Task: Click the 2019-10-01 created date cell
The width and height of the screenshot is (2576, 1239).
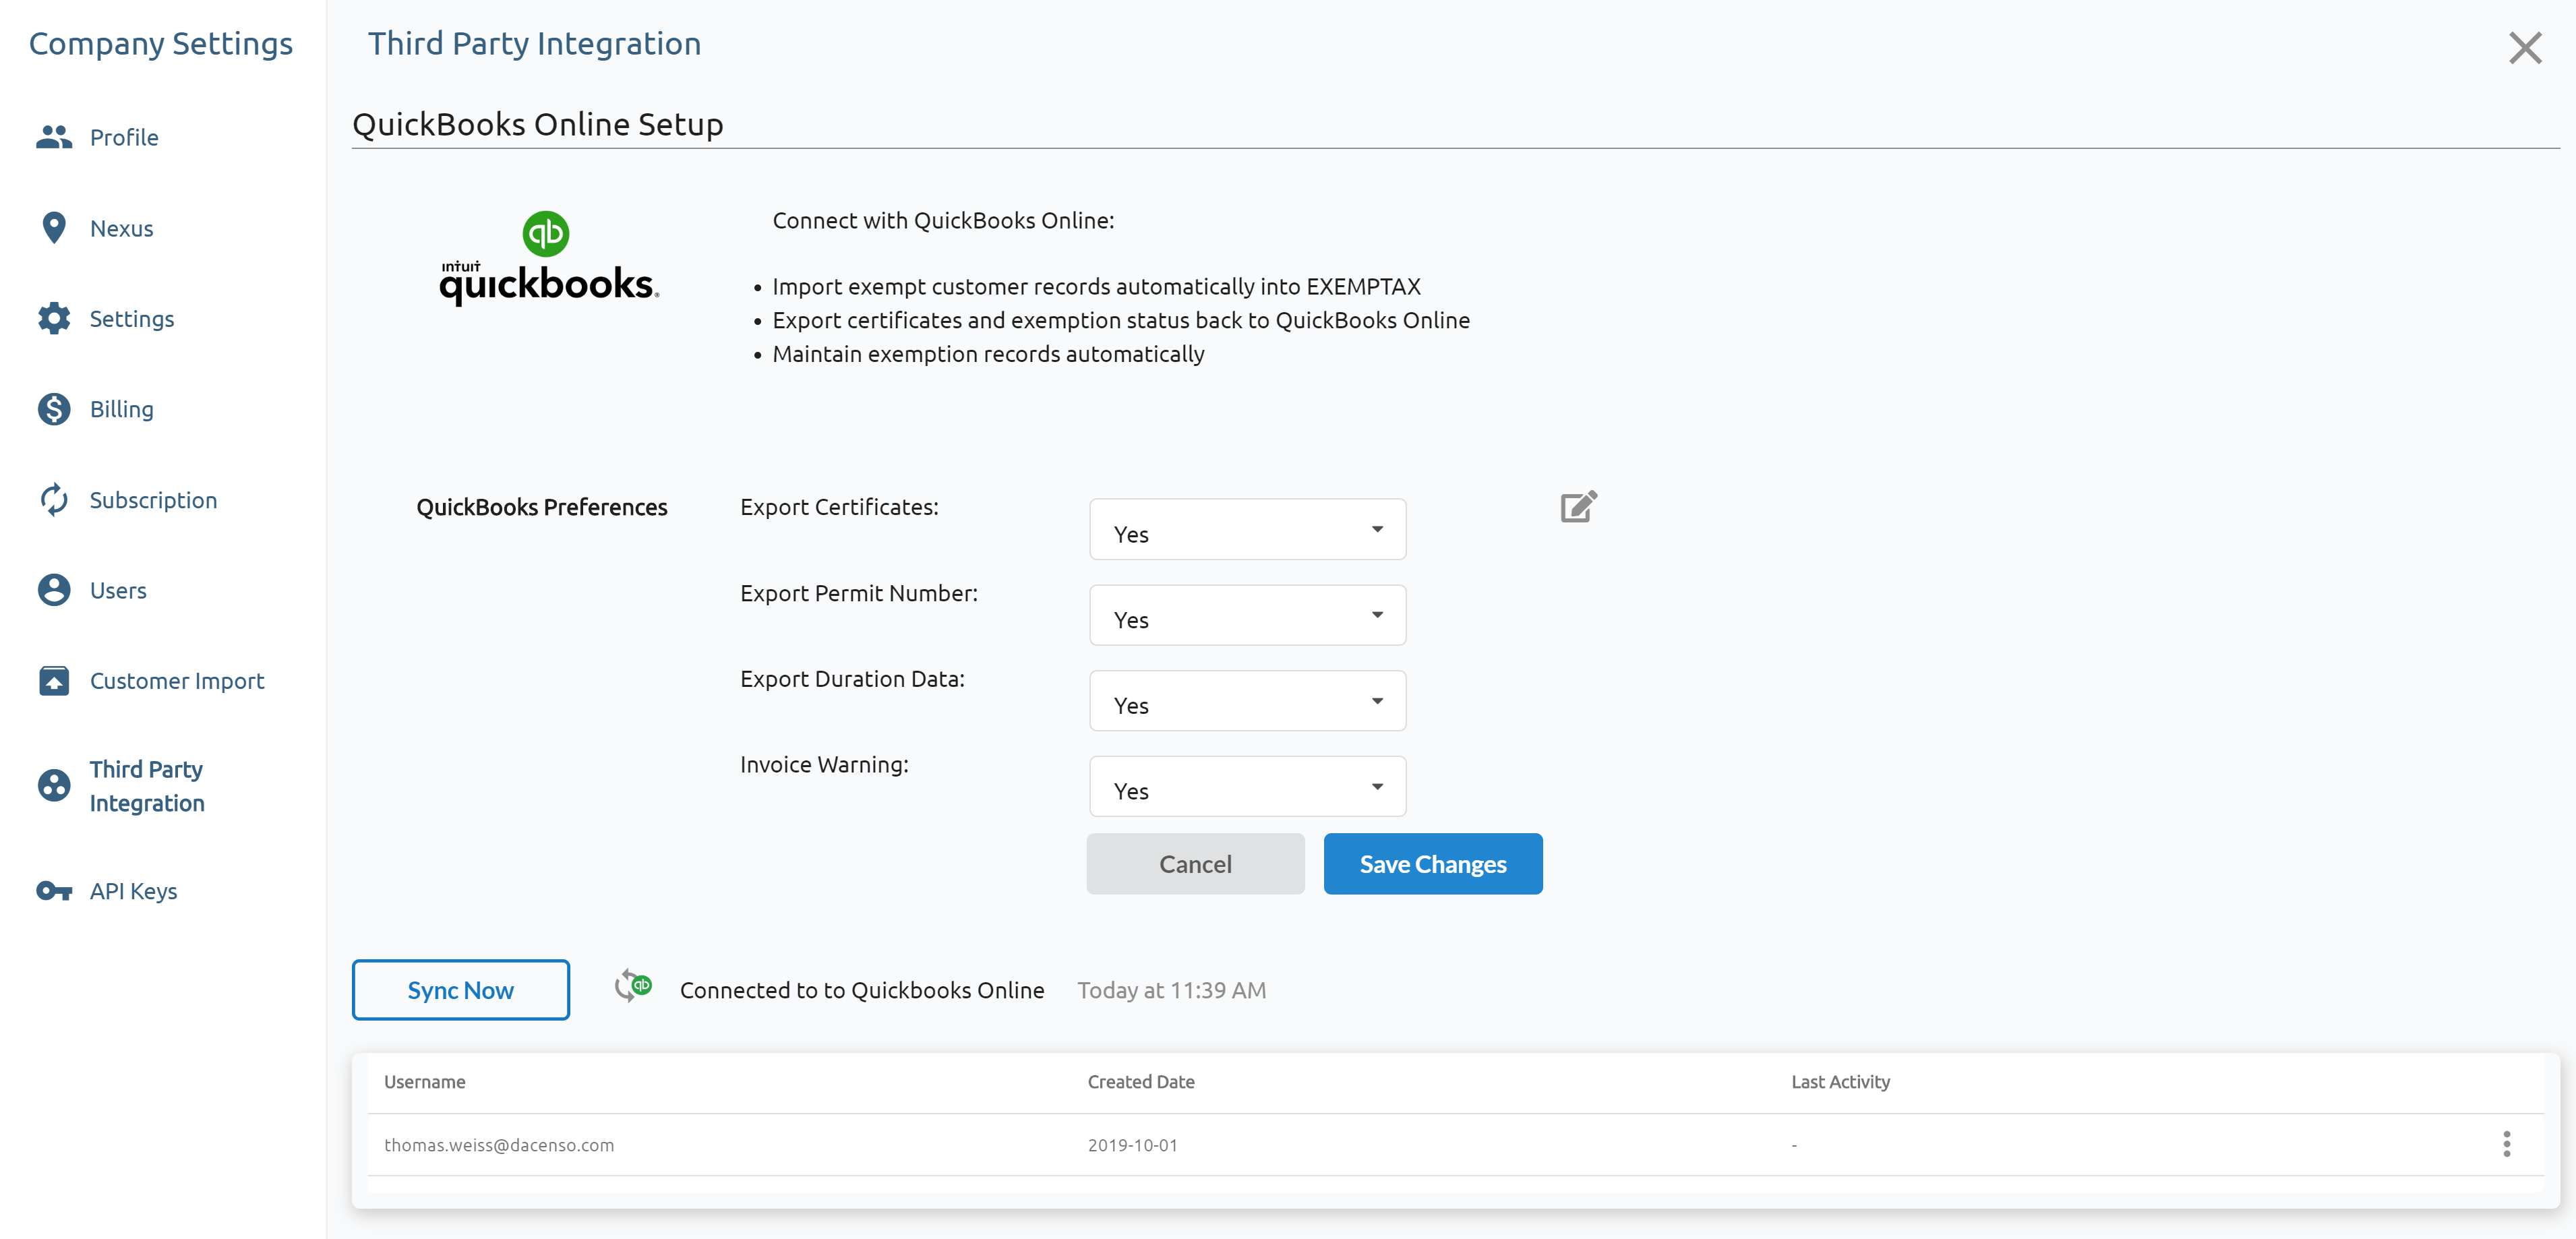Action: pos(1132,1145)
